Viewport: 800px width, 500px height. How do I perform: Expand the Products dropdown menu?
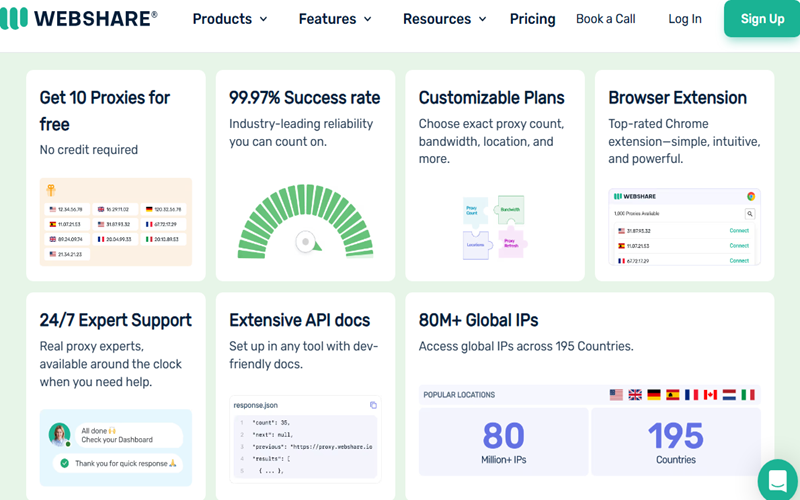coord(230,19)
